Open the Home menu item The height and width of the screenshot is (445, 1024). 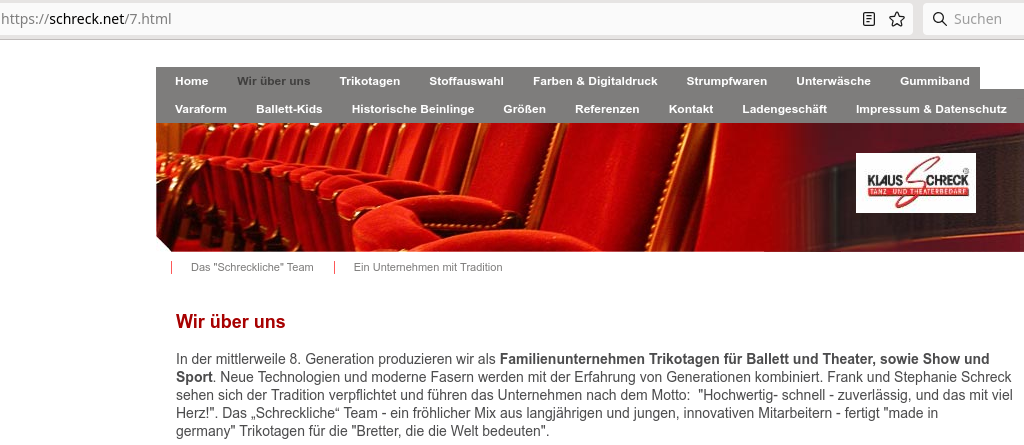(191, 81)
